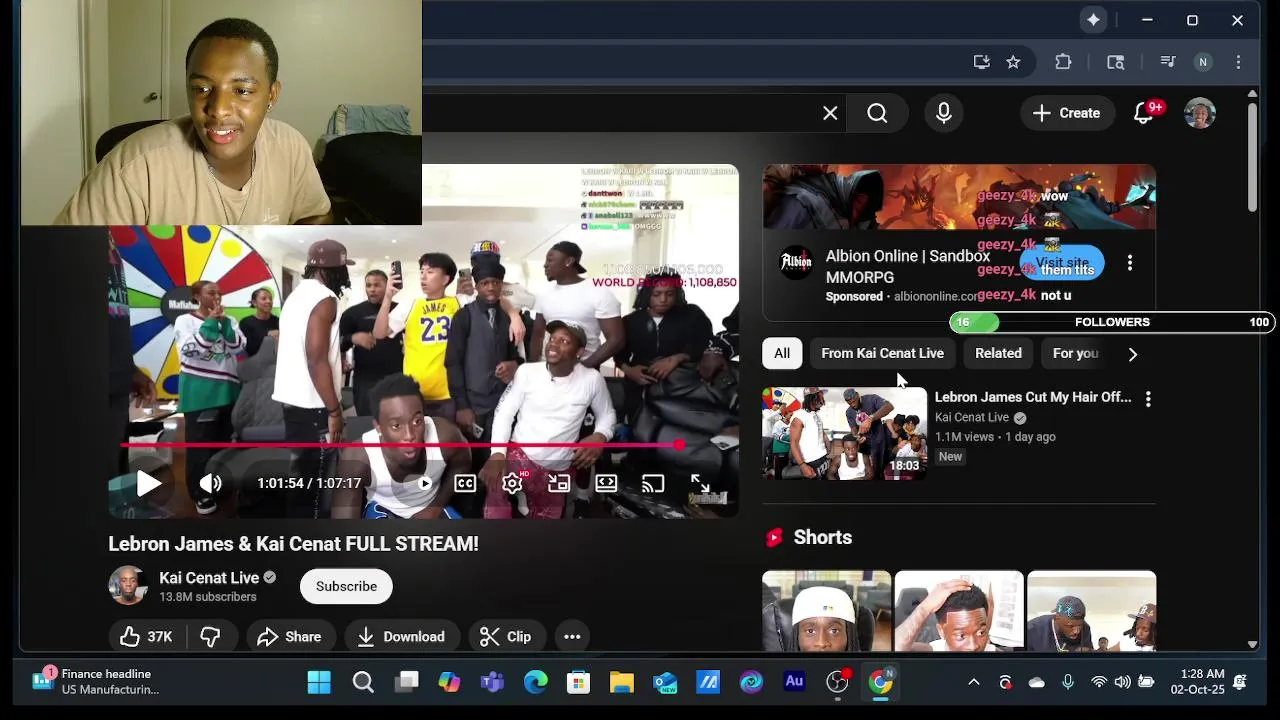The image size is (1280, 720).
Task: Open Adobe Audition from taskbar
Action: coord(794,682)
